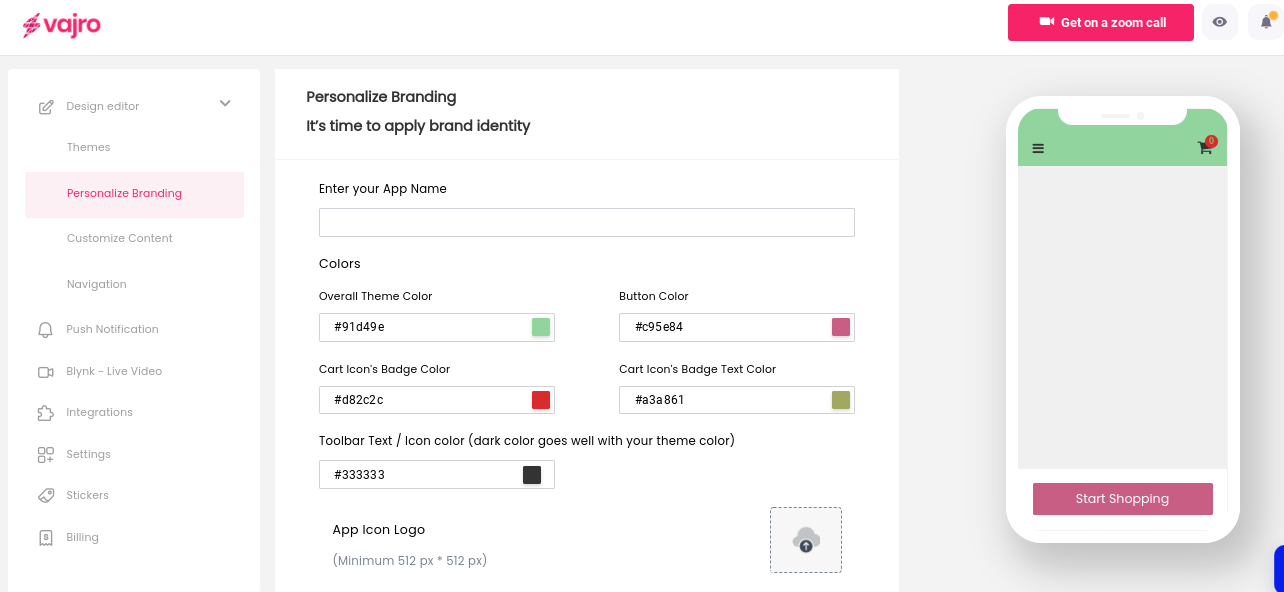Click the eye preview icon near the top right
Viewport: 1284px width, 592px height.
click(x=1220, y=22)
